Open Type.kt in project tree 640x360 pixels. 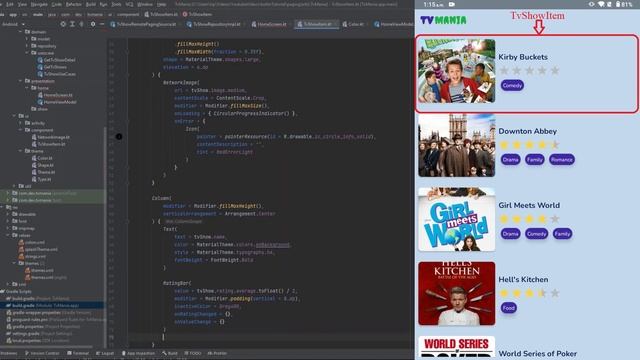[x=41, y=179]
